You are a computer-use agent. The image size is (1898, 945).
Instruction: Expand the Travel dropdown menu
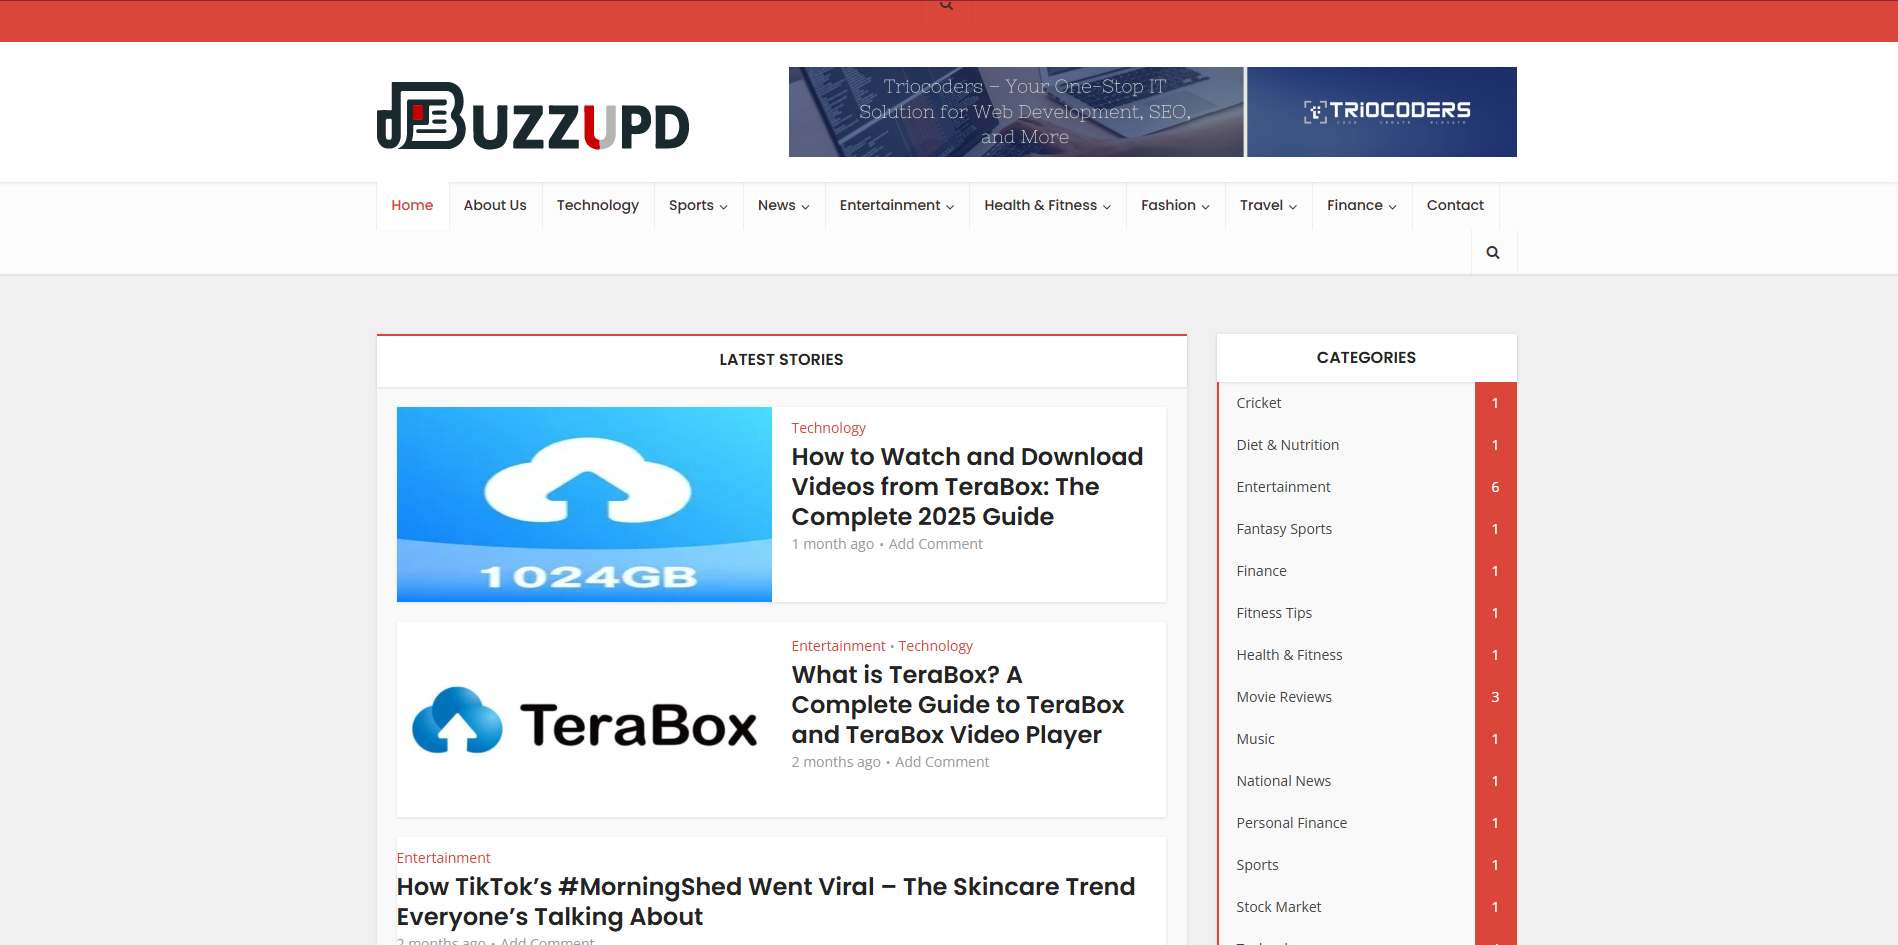pyautogui.click(x=1268, y=205)
